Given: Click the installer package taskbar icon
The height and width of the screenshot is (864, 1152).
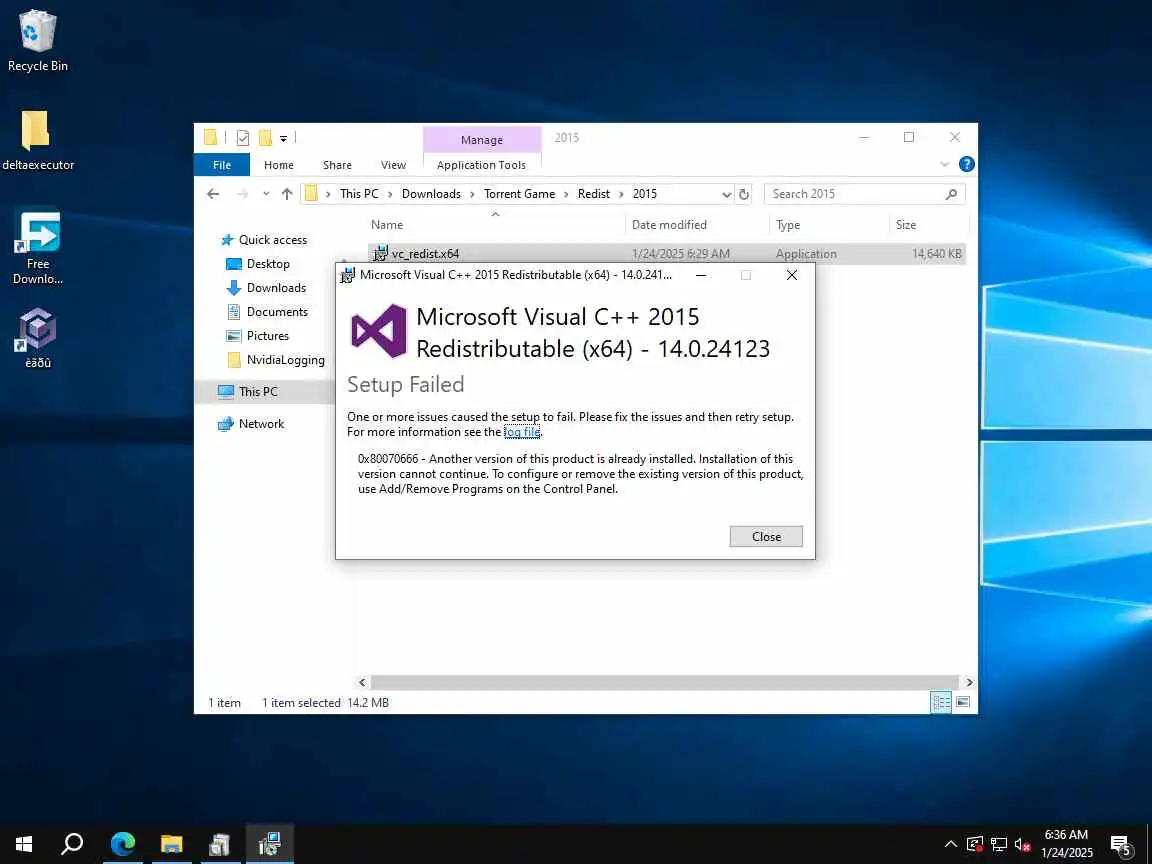Looking at the screenshot, I should pyautogui.click(x=219, y=843).
